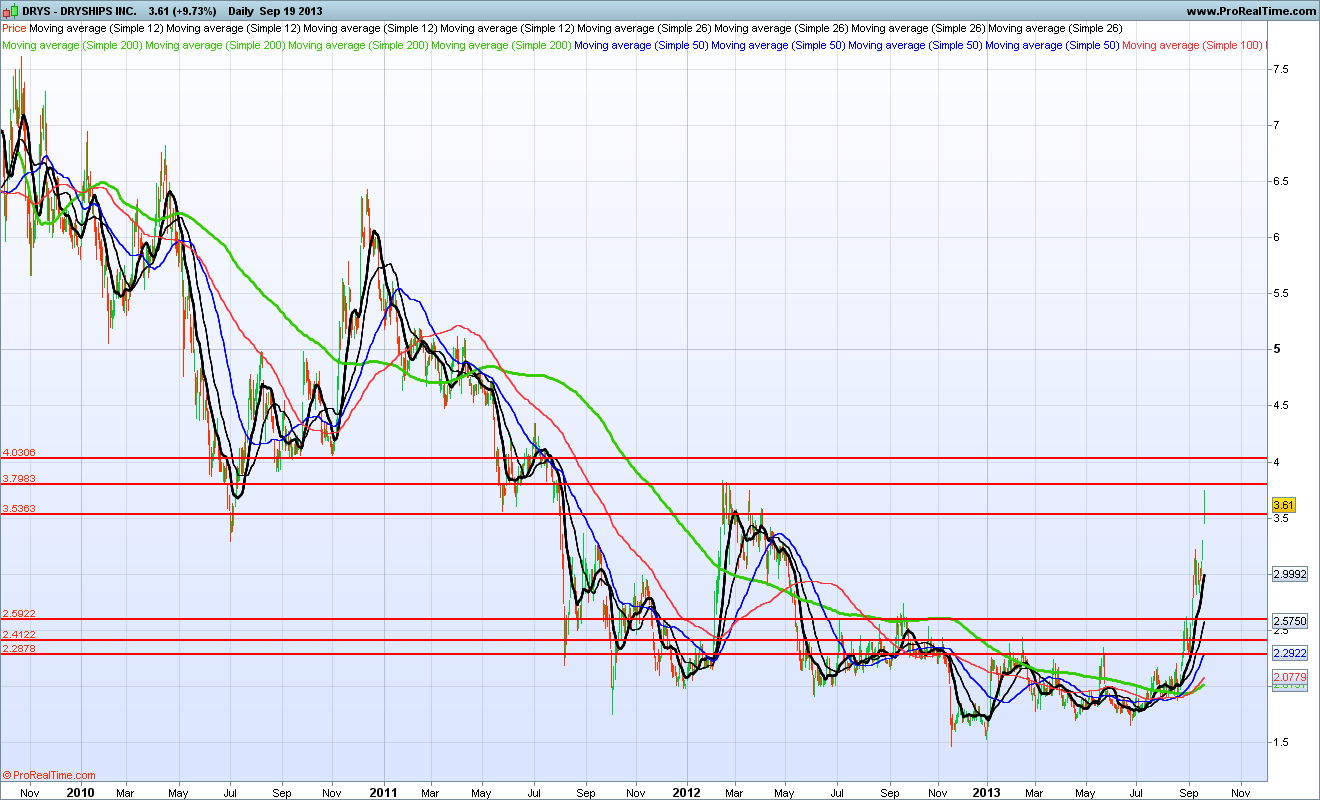The image size is (1320, 800).
Task: Click the 3.5363 horizontal line label
Action: (20, 508)
